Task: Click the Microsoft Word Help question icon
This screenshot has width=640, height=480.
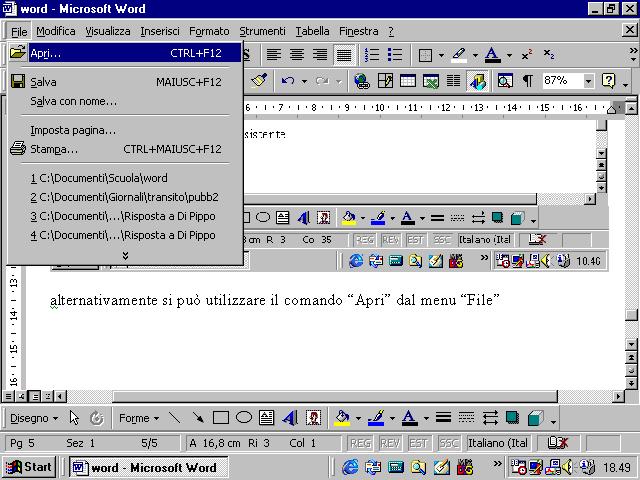Action: tap(608, 81)
